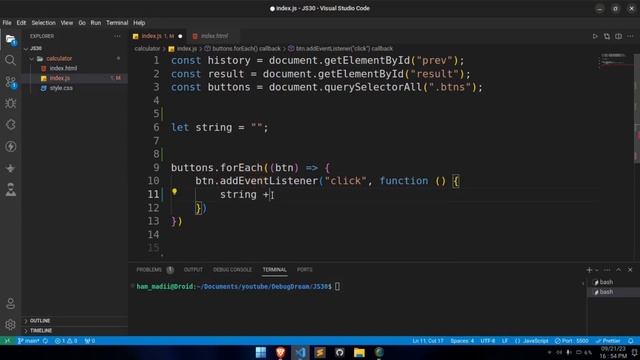This screenshot has height=360, width=640.
Task: Change UTF-8 encoding in status bar
Action: tap(488, 341)
